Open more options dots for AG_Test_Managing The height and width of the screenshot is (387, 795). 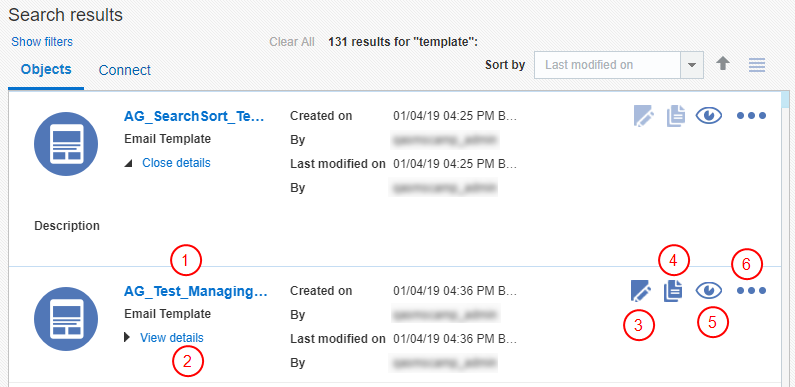tap(751, 291)
